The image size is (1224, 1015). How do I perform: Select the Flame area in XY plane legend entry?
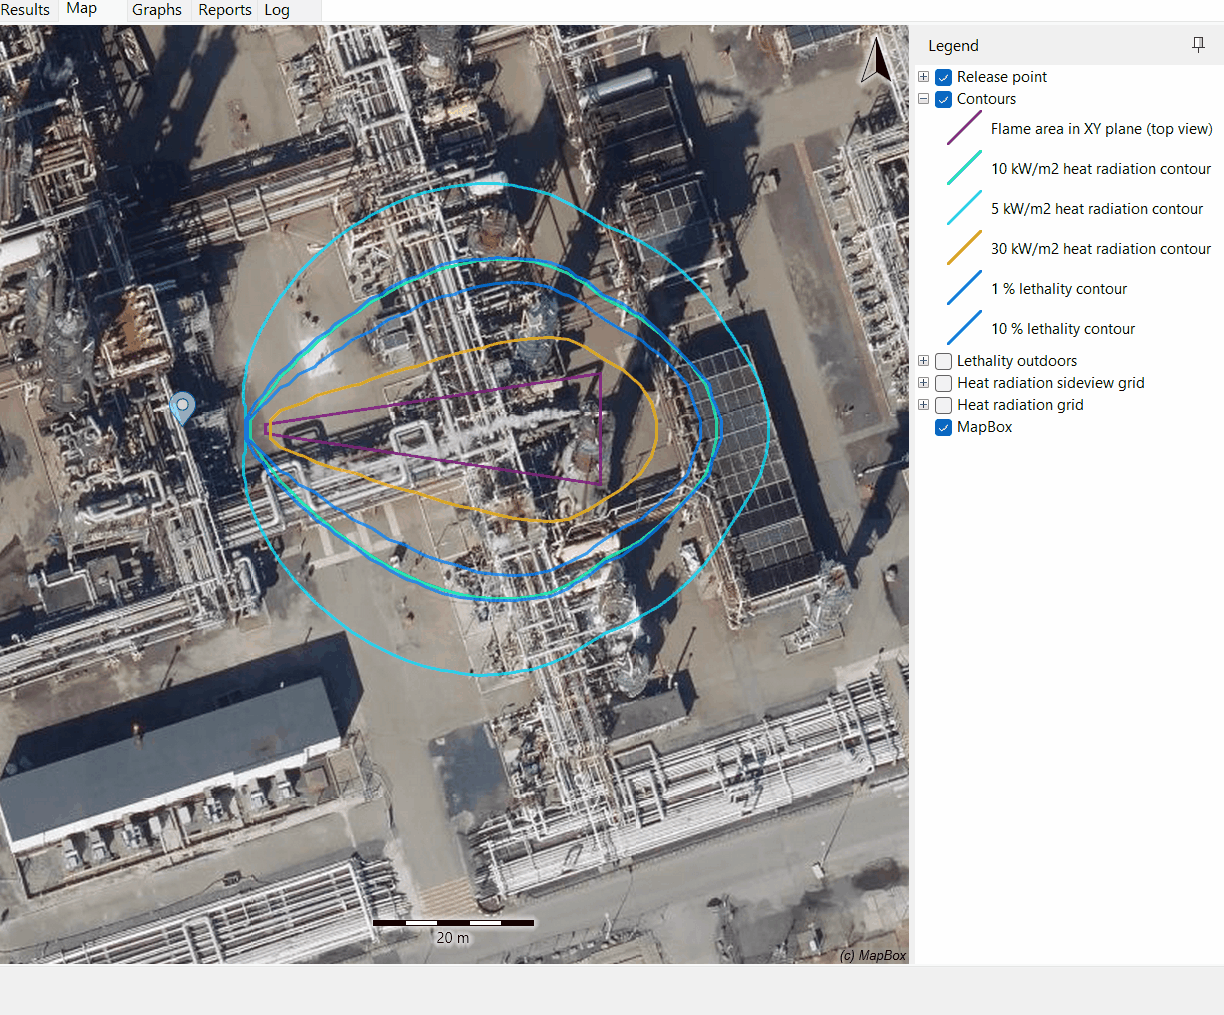click(x=1101, y=128)
